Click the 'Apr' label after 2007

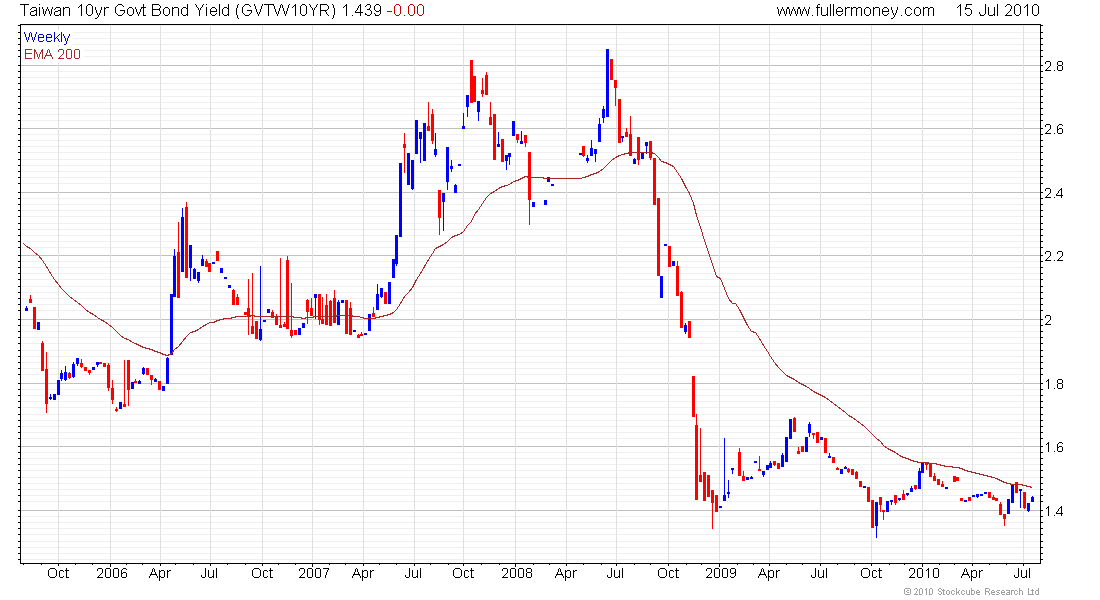pos(363,574)
